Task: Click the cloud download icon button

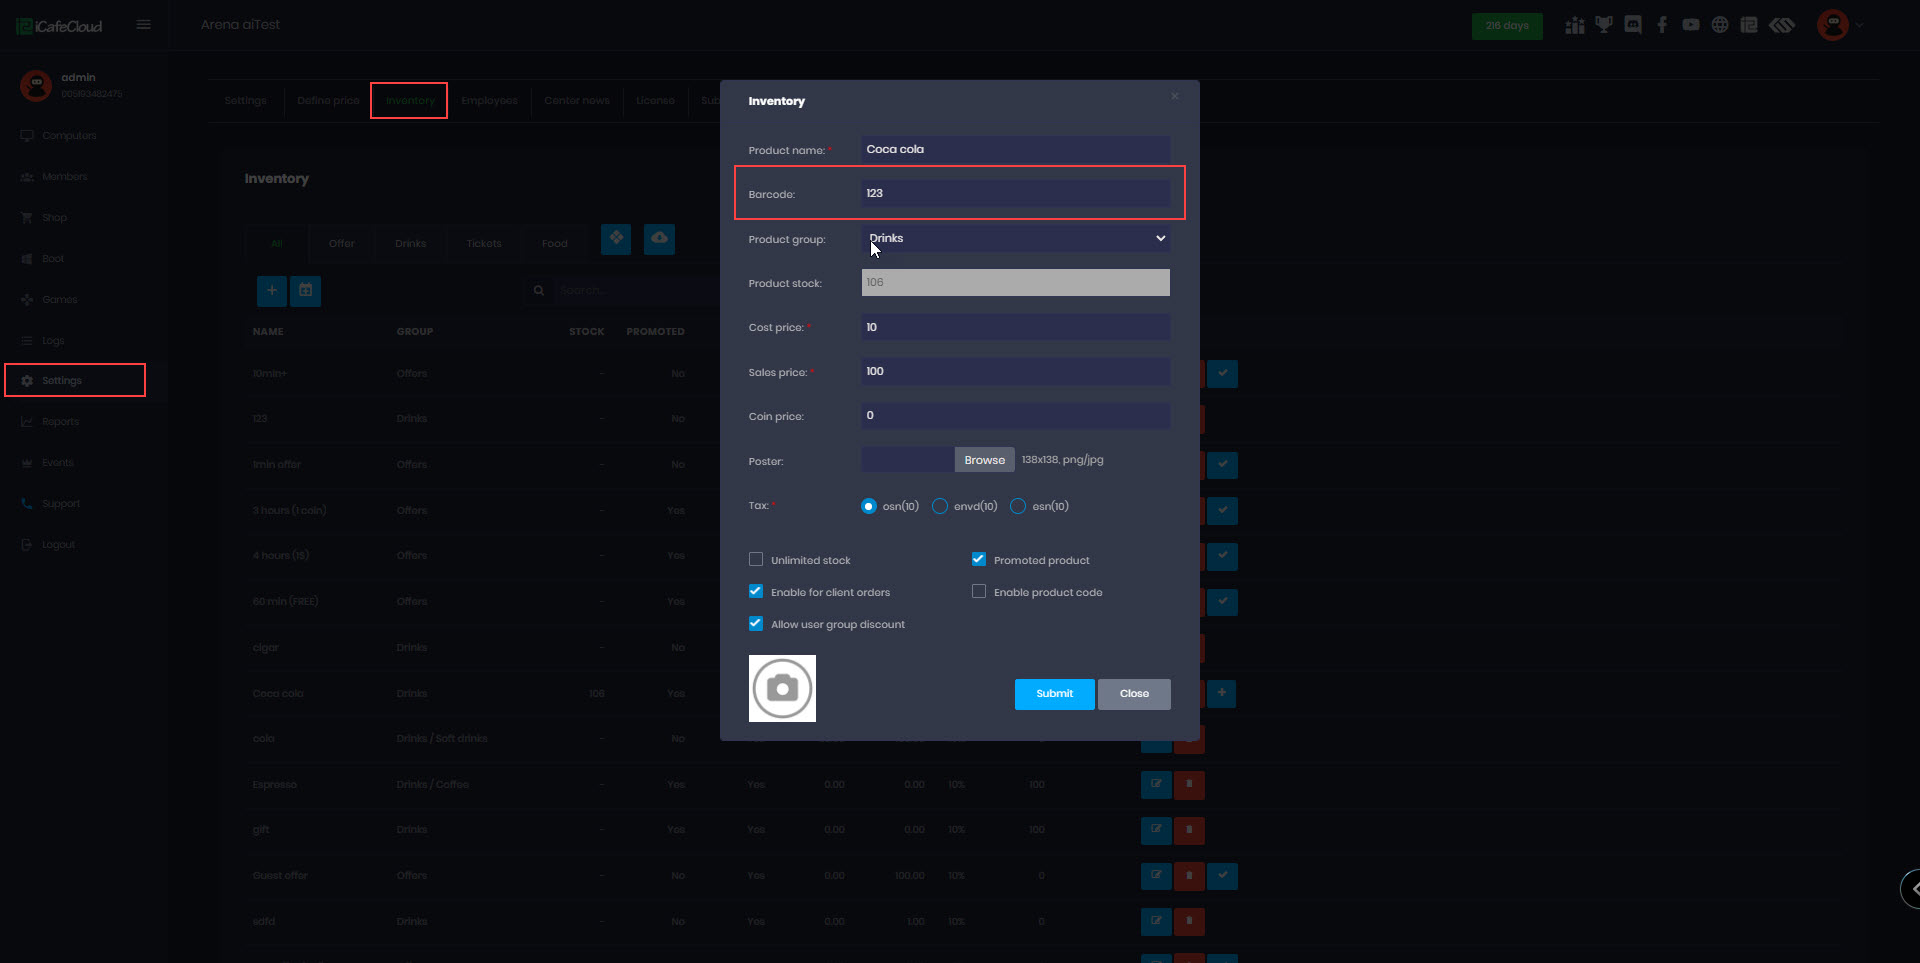Action: point(659,239)
